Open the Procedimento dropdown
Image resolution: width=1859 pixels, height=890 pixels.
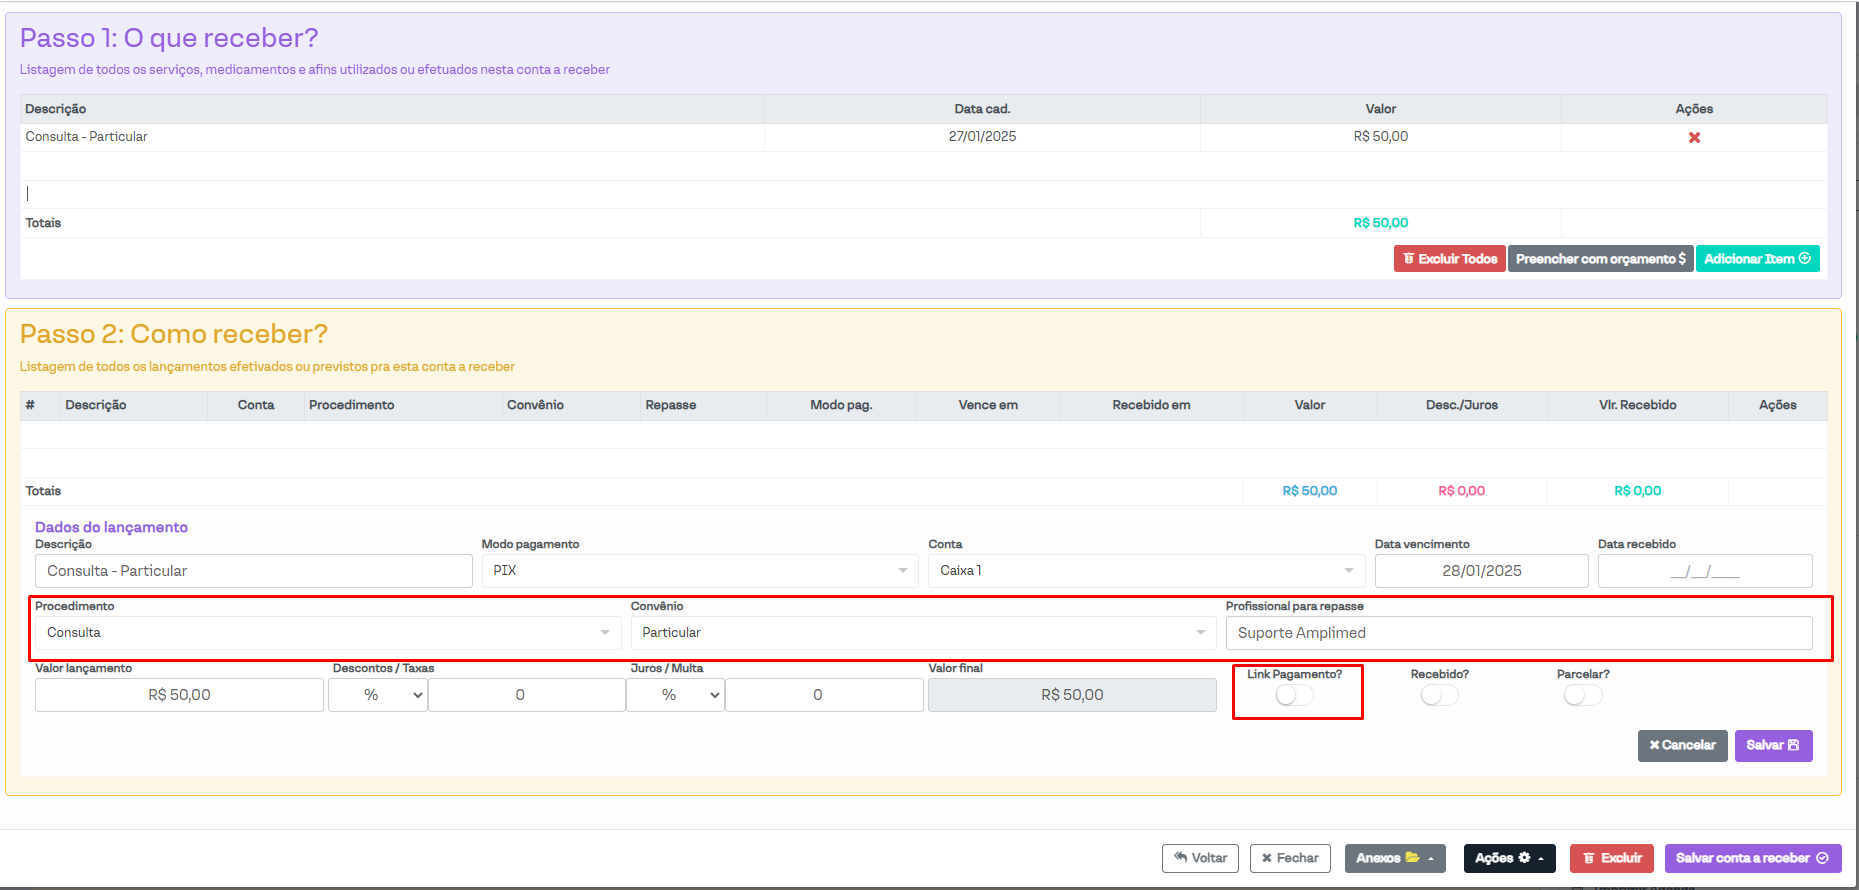click(x=327, y=633)
